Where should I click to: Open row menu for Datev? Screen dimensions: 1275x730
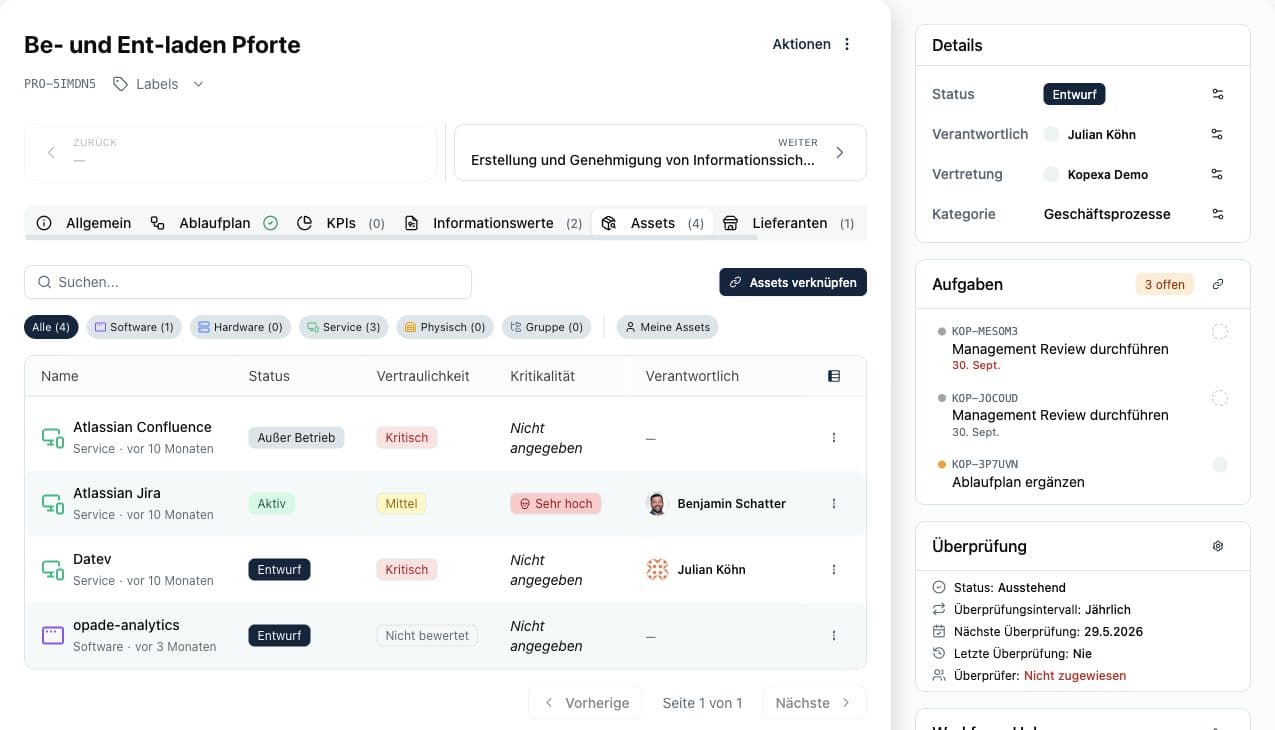tap(834, 570)
